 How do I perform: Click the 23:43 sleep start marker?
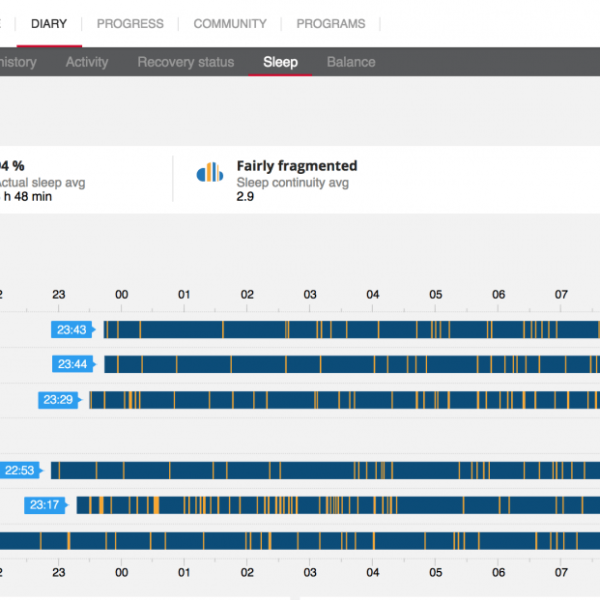tap(73, 329)
